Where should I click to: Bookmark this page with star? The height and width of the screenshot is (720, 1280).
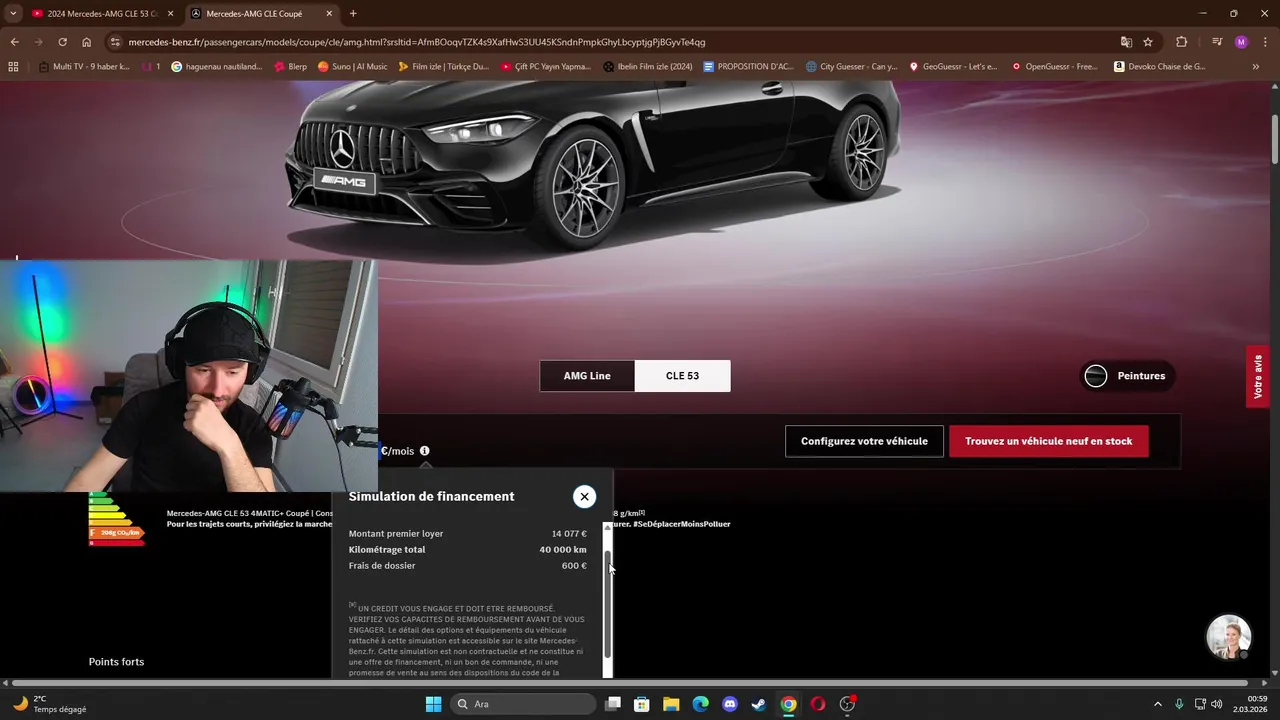(1148, 42)
